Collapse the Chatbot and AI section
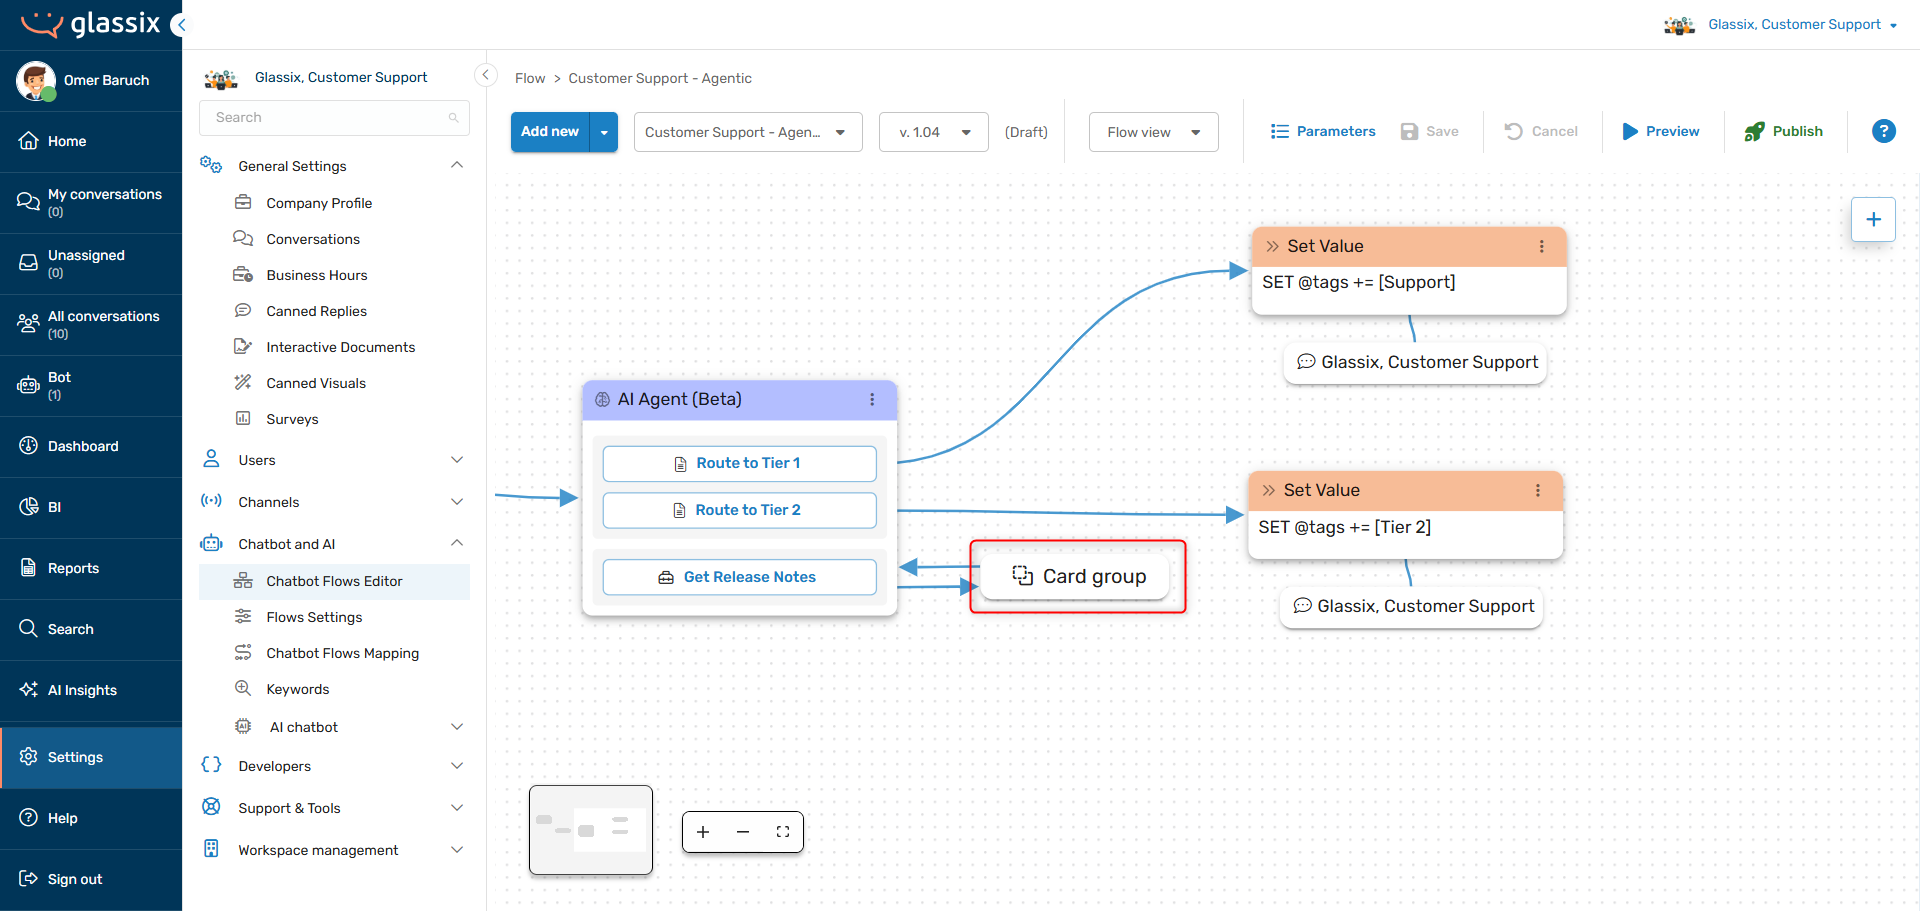Screen dimensions: 1920x911 (x=457, y=543)
